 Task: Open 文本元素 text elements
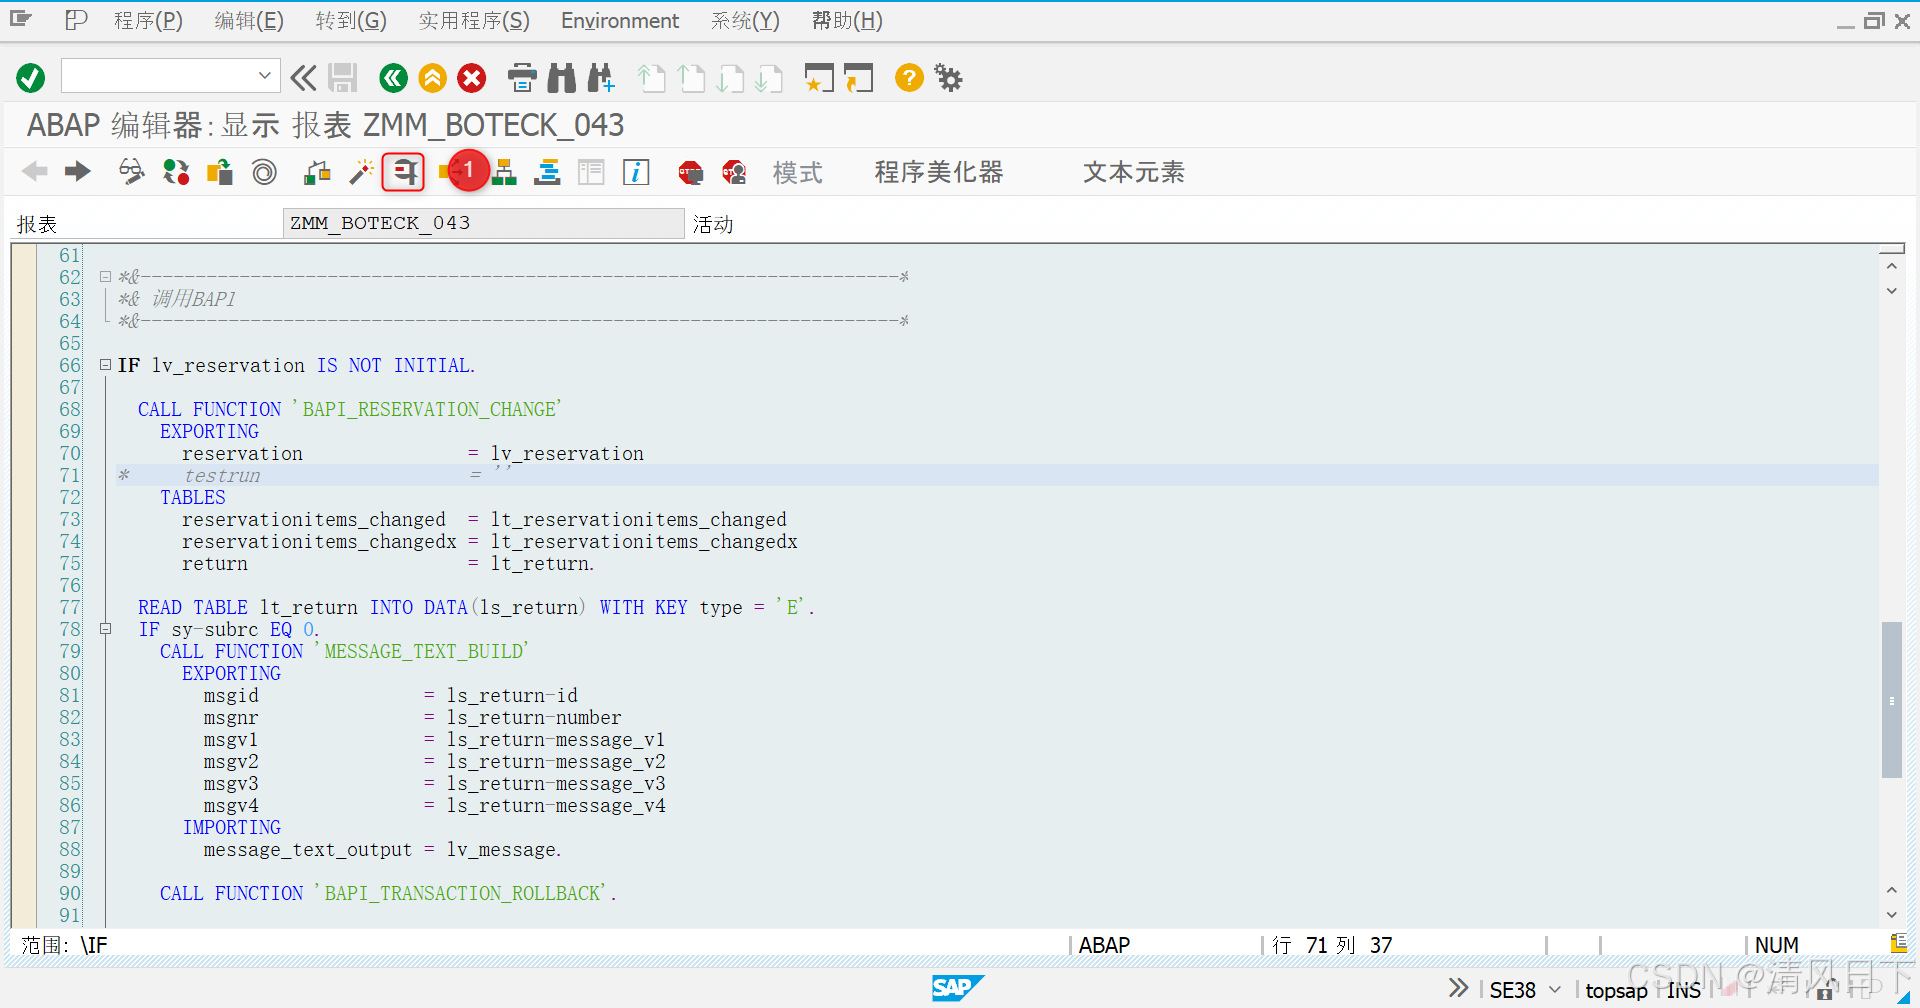click(x=1132, y=172)
